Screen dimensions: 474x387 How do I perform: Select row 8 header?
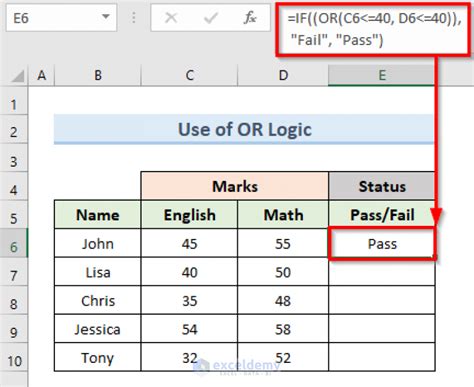tap(14, 300)
